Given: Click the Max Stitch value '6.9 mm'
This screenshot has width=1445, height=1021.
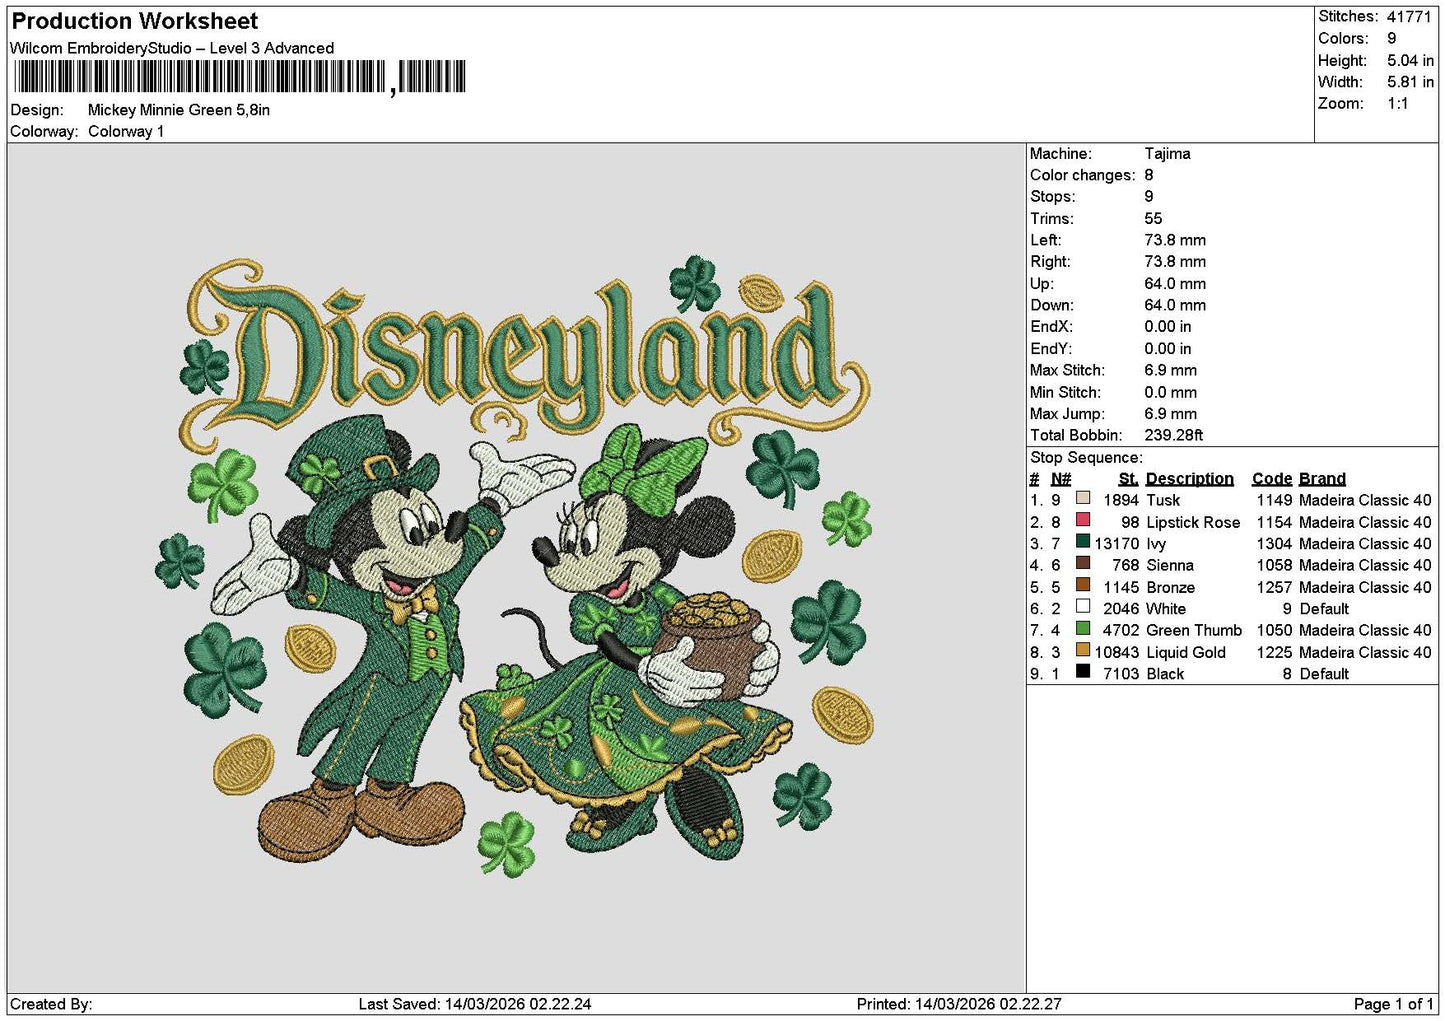Looking at the screenshot, I should point(1171,370).
